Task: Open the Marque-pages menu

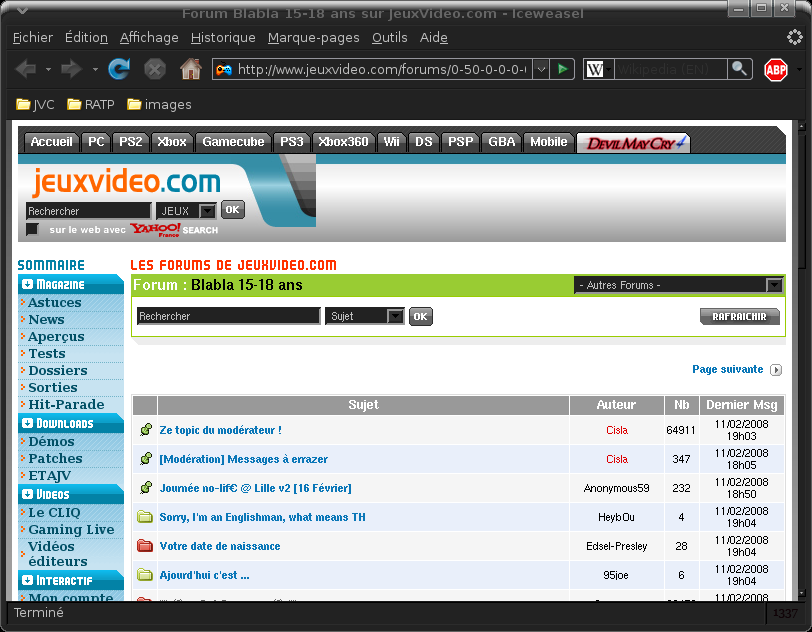Action: click(x=313, y=38)
